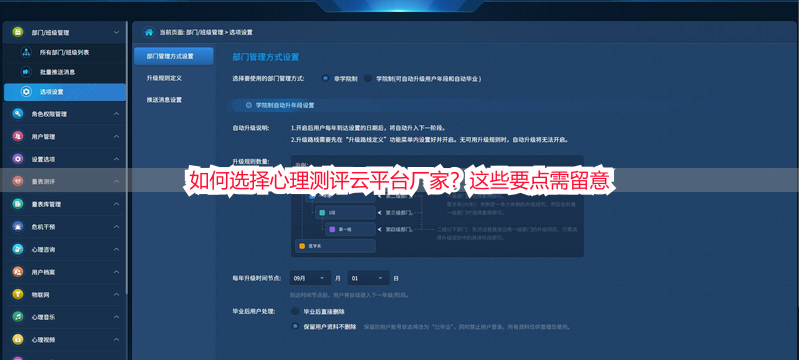
Task: Expand 心理音乐 chevron
Action: coord(116,317)
